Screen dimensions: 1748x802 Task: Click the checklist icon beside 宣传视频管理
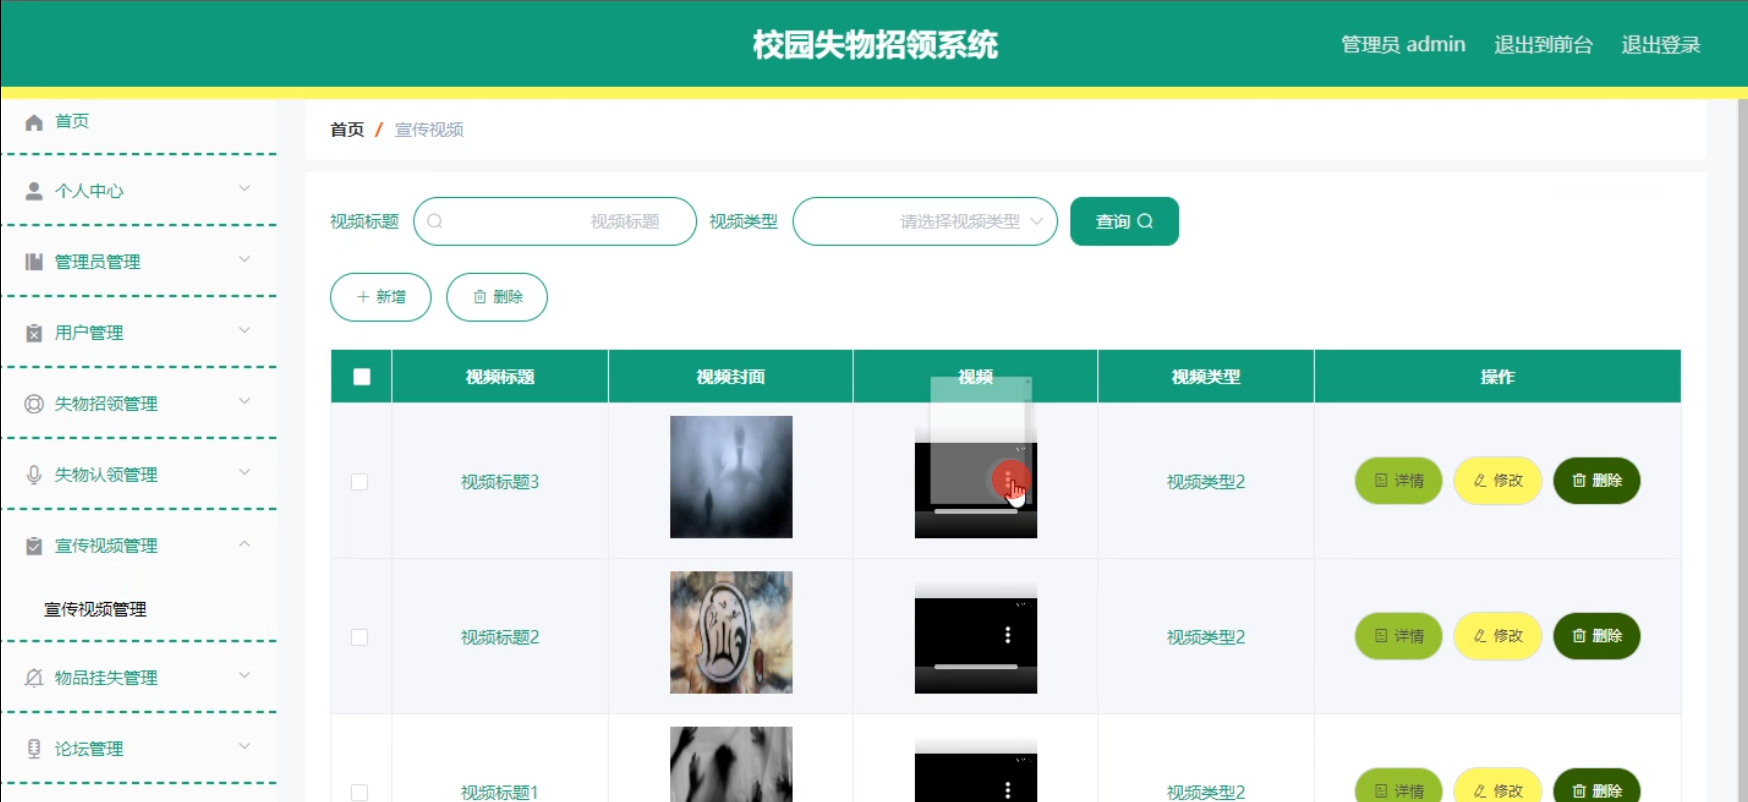(34, 546)
